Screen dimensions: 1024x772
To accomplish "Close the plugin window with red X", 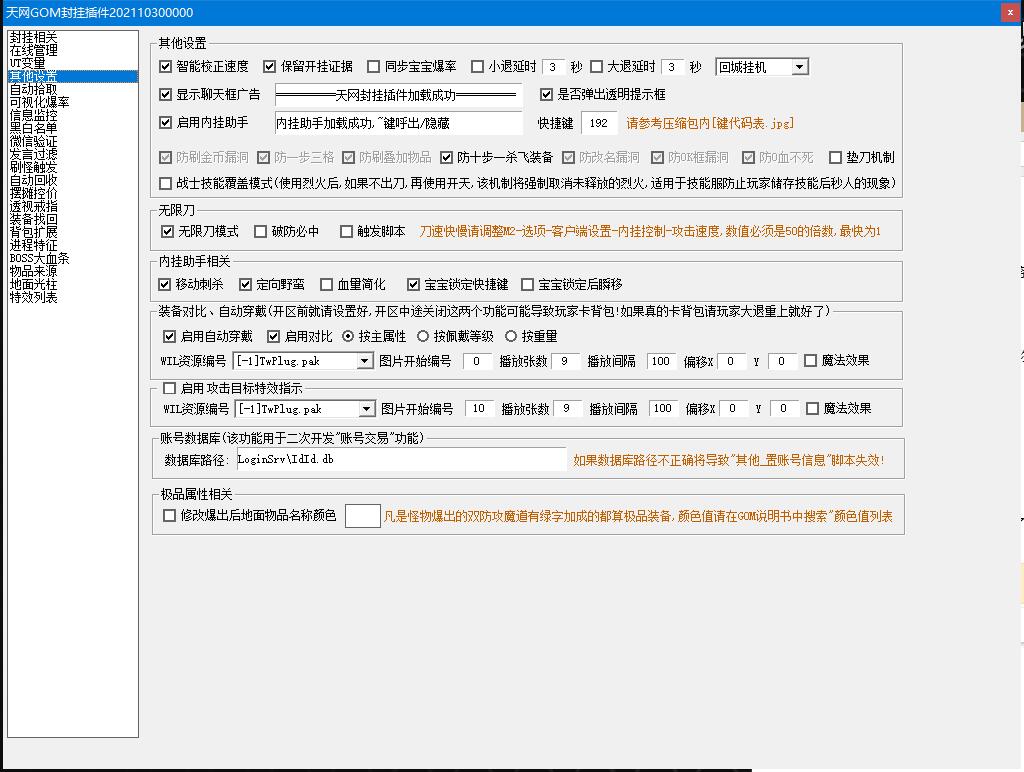I will (1010, 12).
